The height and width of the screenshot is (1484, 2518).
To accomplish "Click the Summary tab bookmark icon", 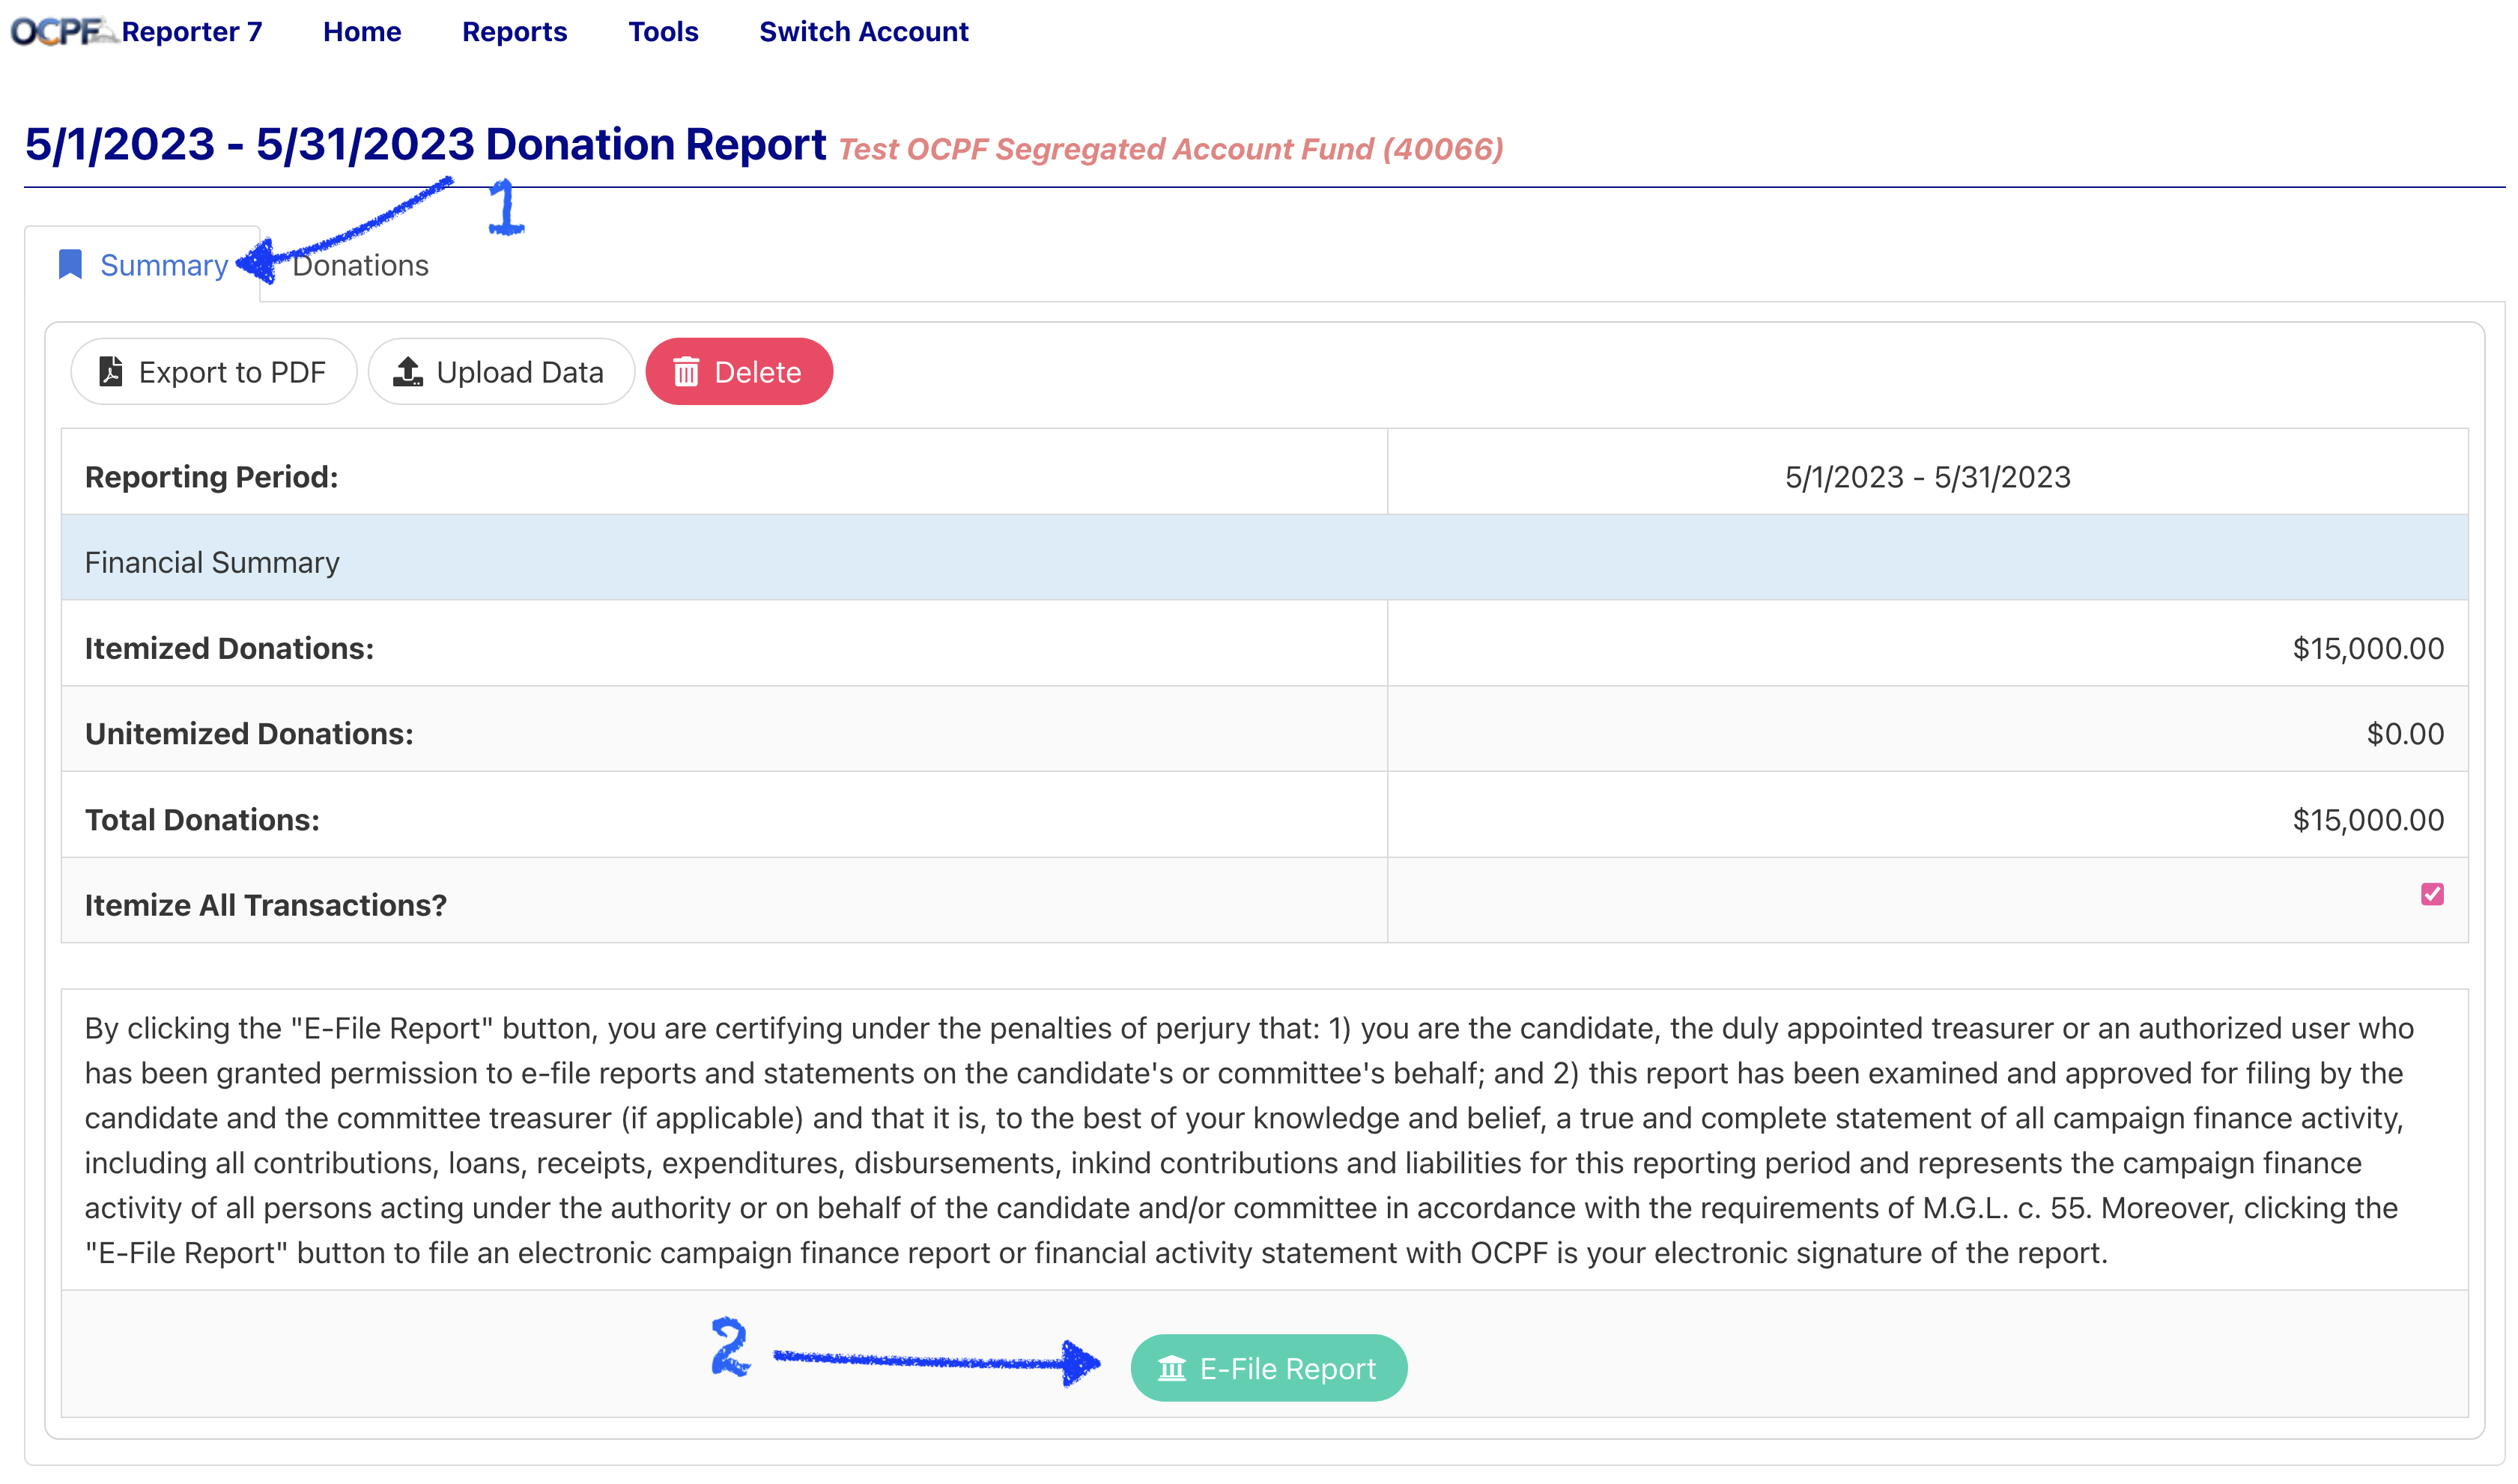I will (x=70, y=265).
